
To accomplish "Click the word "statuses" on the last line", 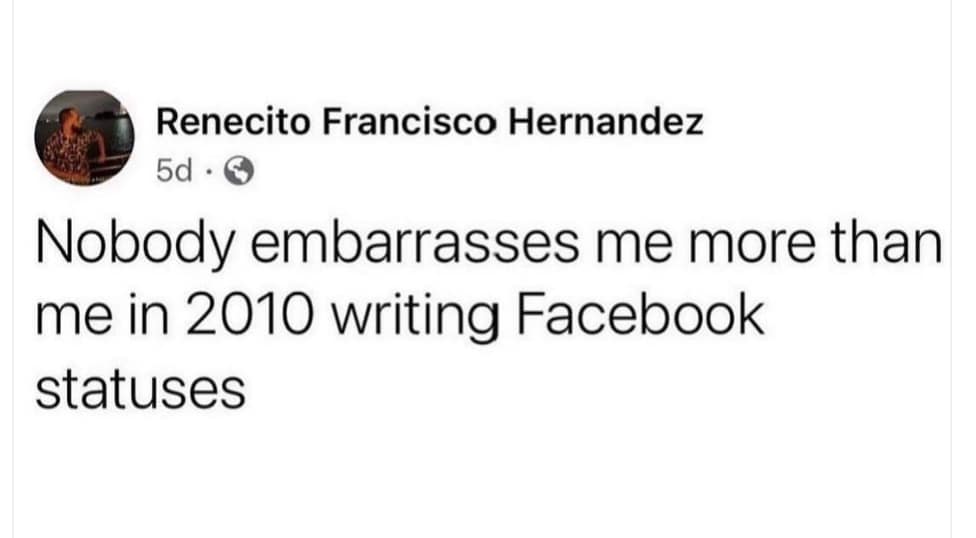I will 140,386.
